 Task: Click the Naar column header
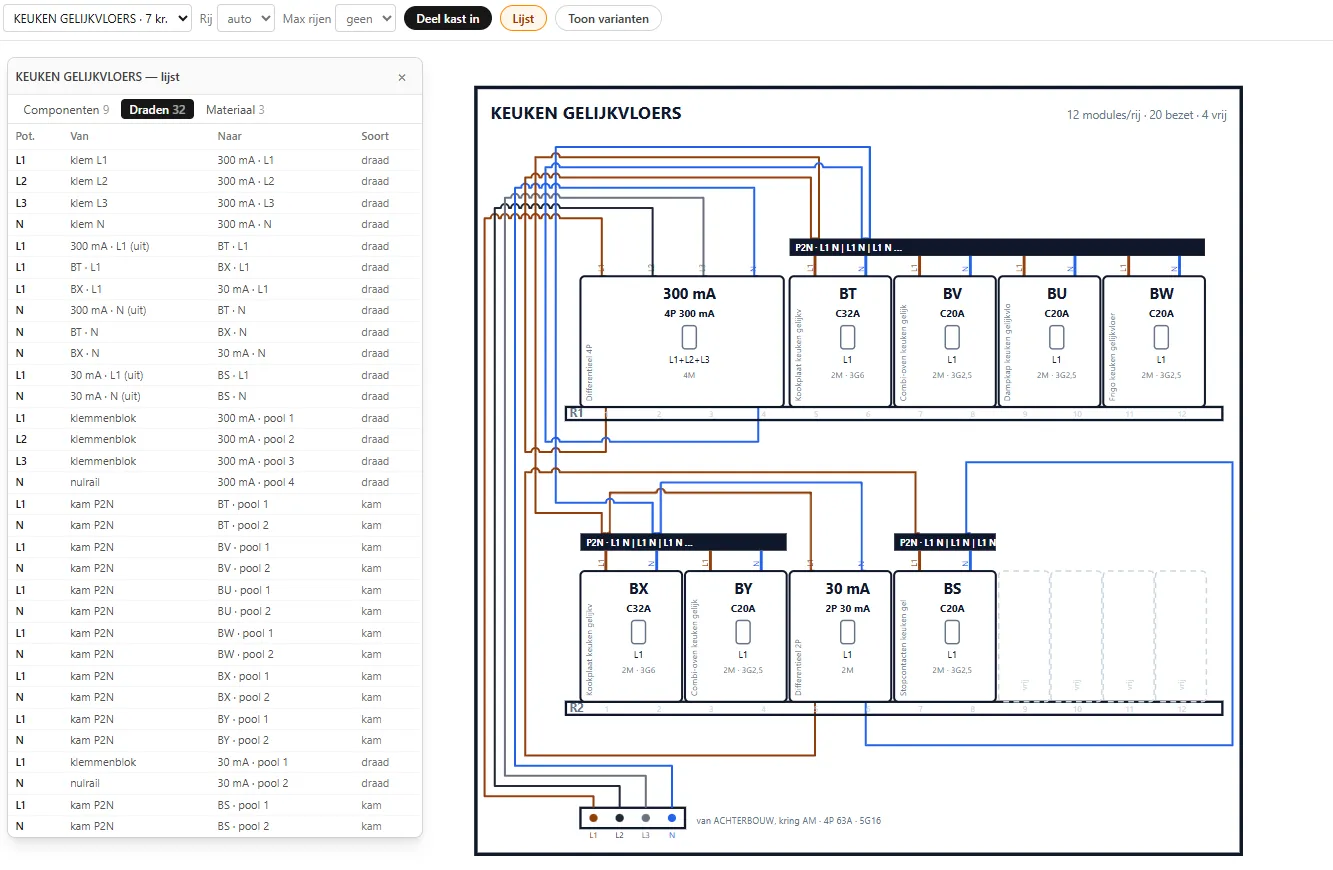pos(229,136)
